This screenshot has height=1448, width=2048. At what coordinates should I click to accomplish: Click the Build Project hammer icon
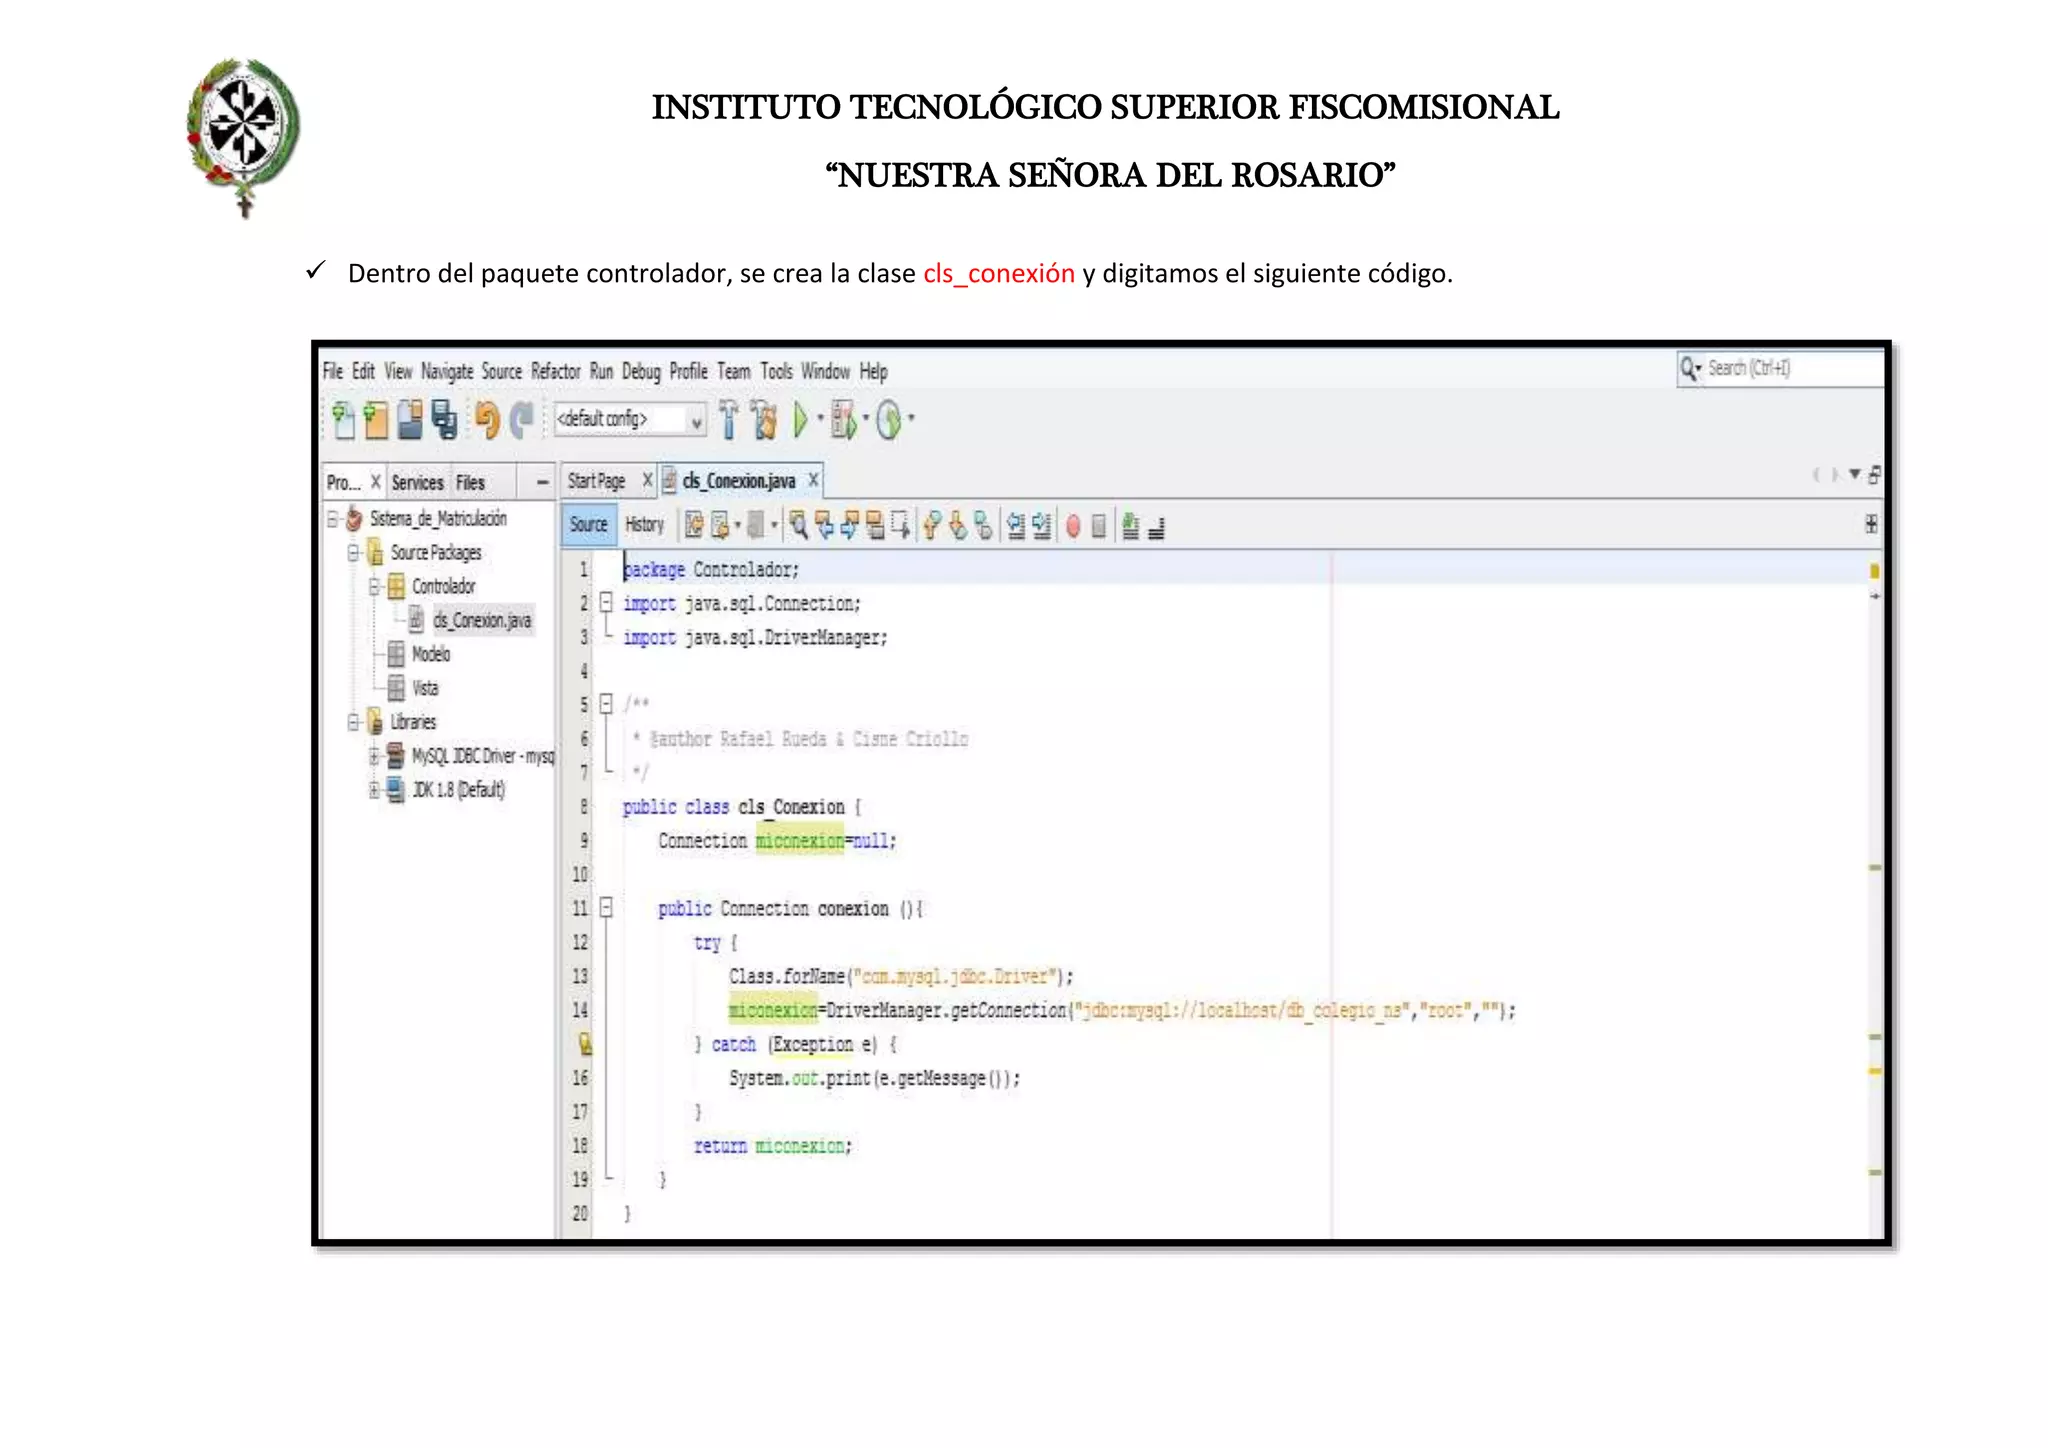[x=729, y=420]
